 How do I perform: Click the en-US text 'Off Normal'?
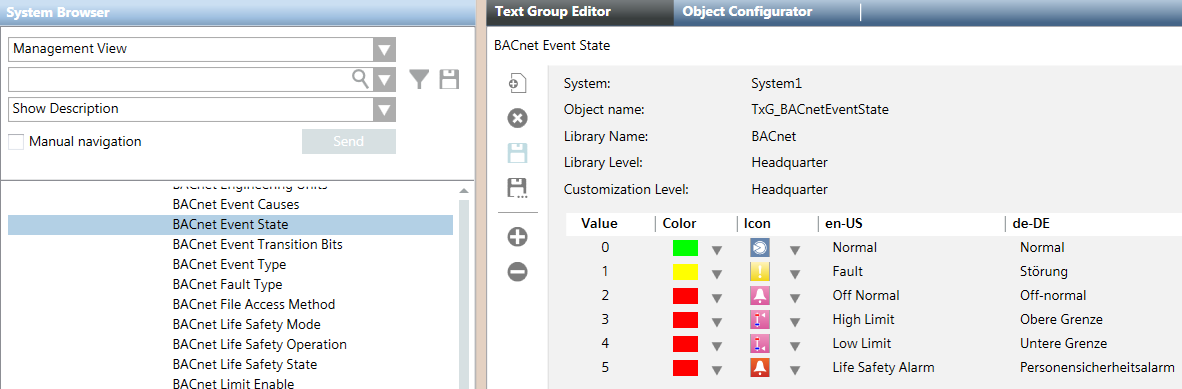click(865, 296)
